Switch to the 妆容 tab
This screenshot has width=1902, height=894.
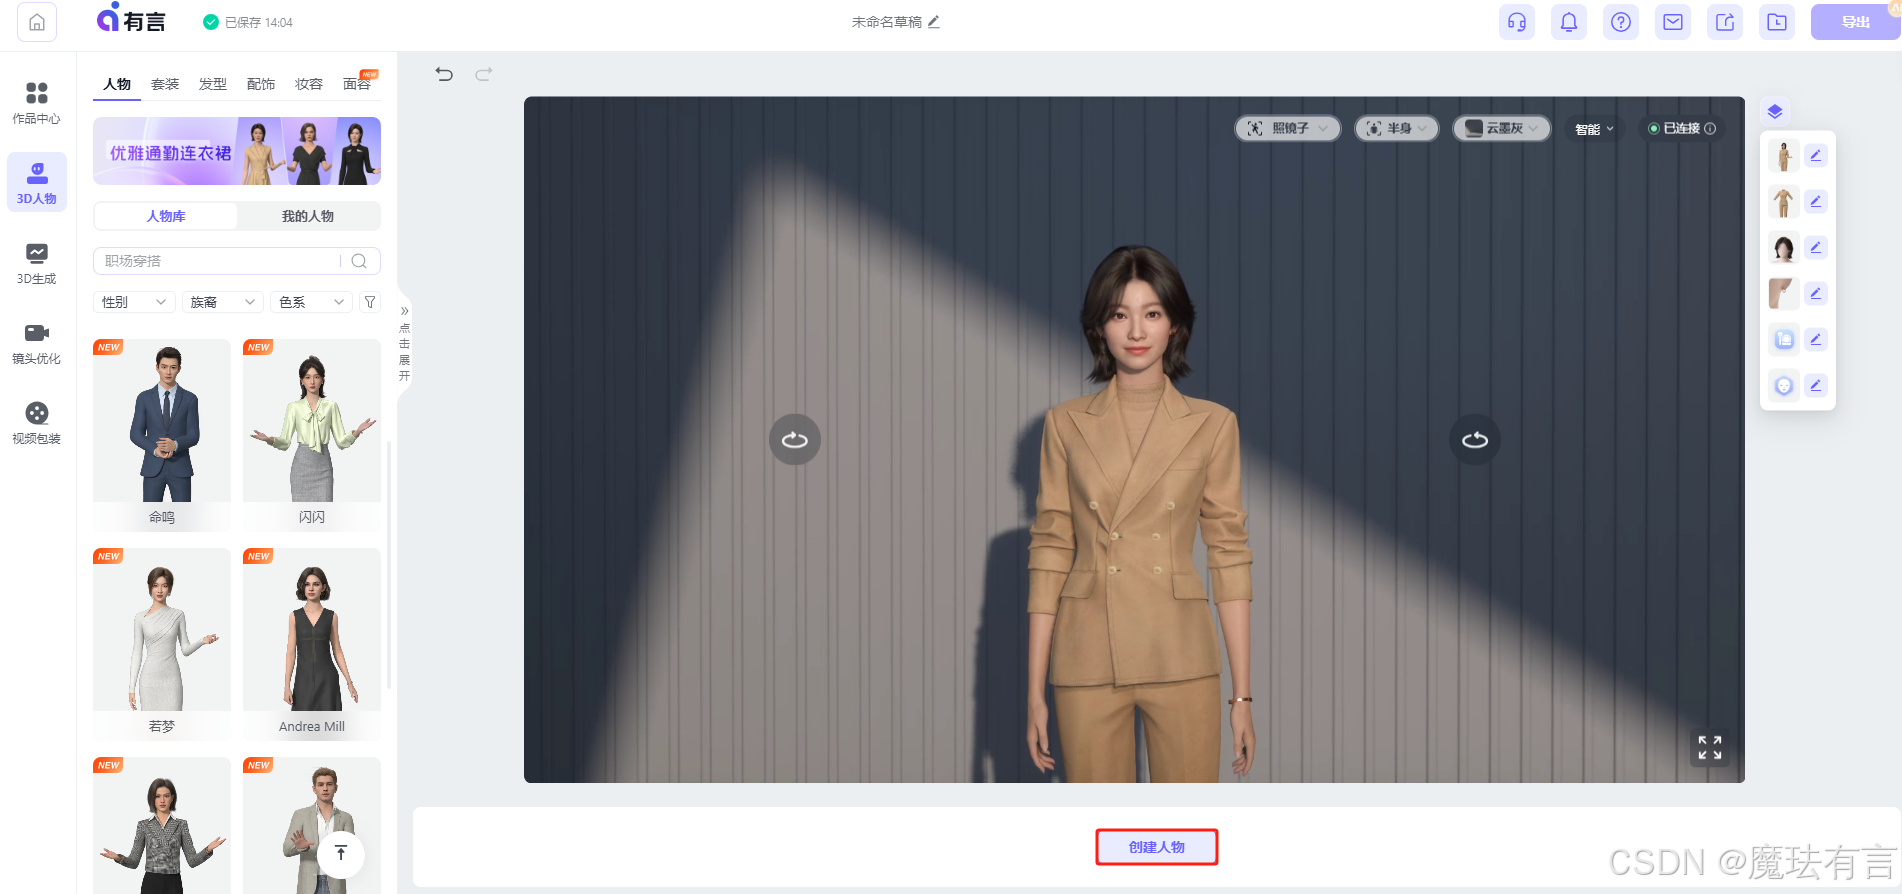[309, 84]
